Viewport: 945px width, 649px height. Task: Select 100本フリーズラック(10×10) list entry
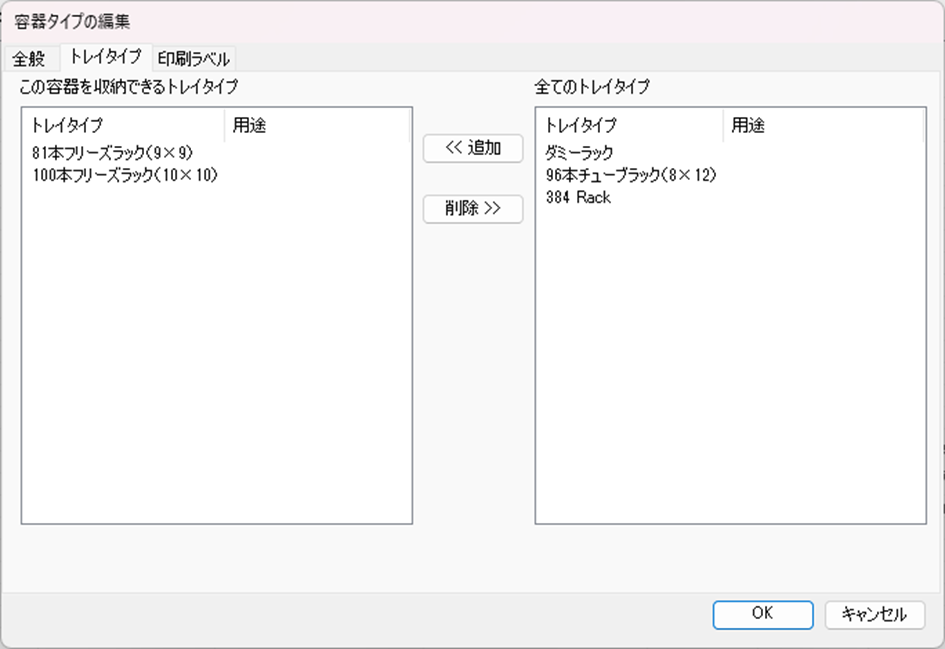[125, 175]
